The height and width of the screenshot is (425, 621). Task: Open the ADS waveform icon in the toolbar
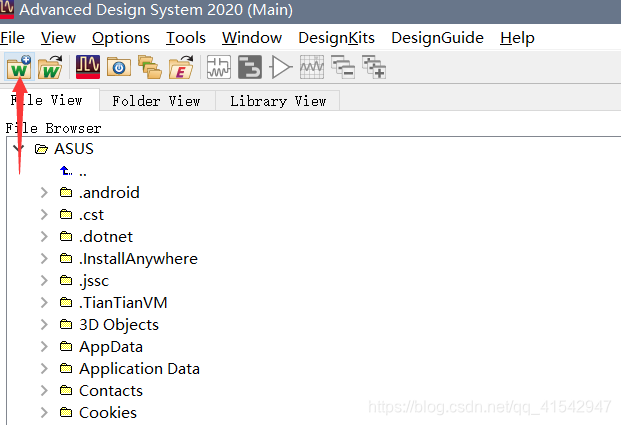88,67
